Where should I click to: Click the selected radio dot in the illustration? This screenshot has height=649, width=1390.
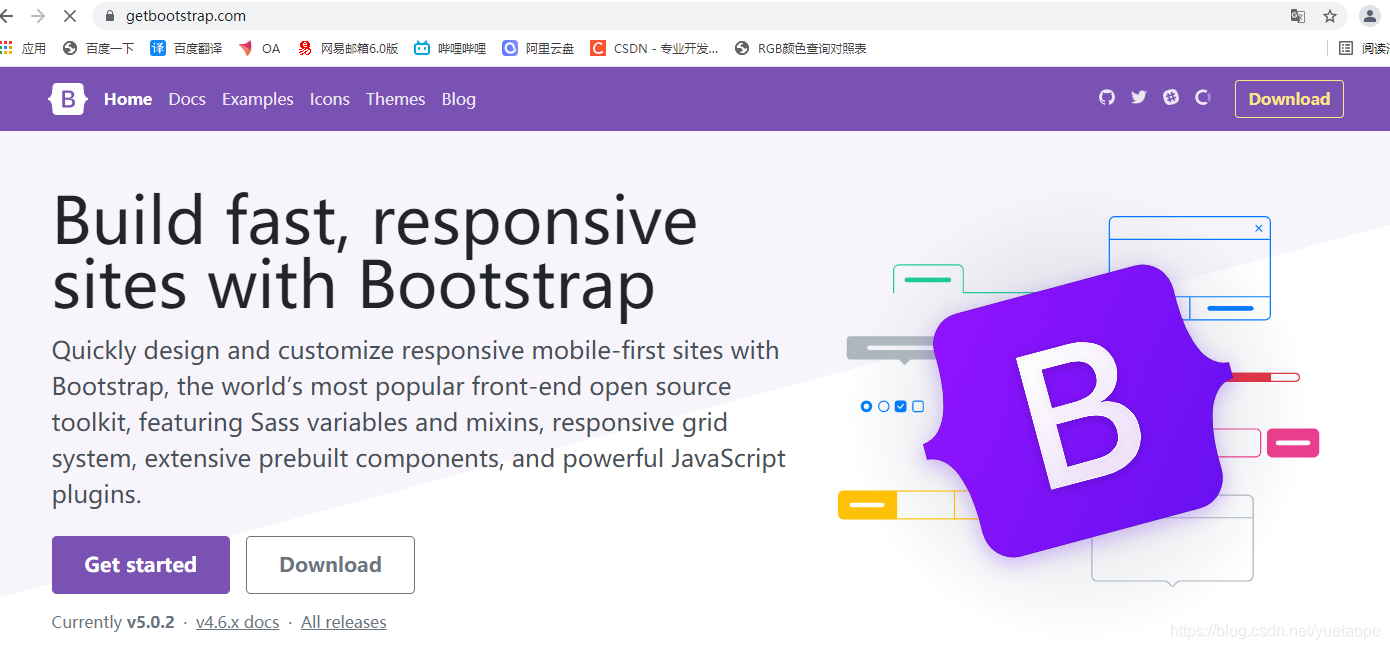866,406
